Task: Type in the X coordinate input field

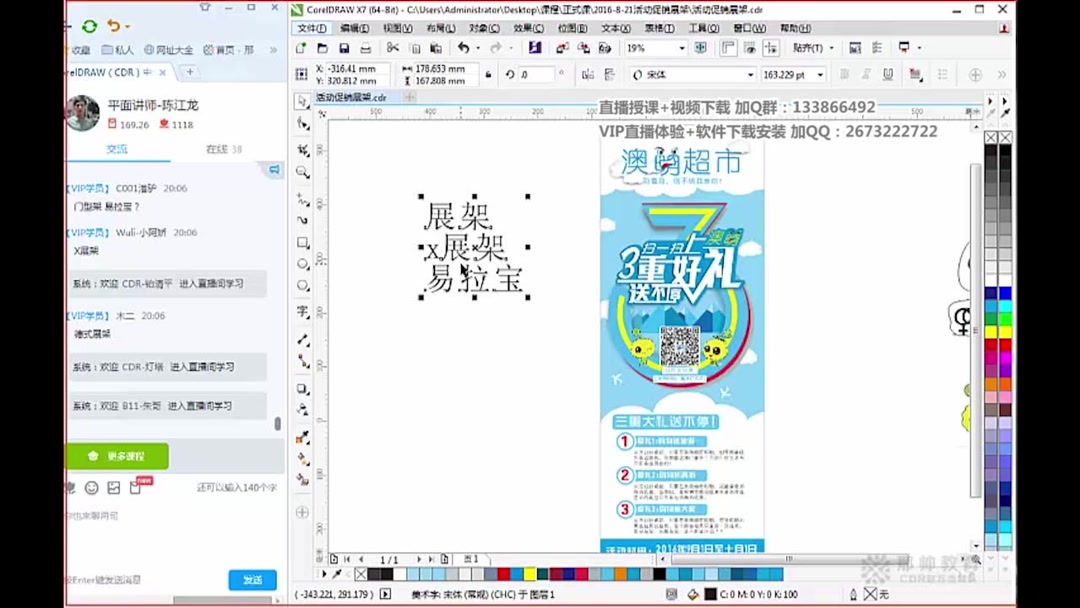Action: (x=351, y=68)
